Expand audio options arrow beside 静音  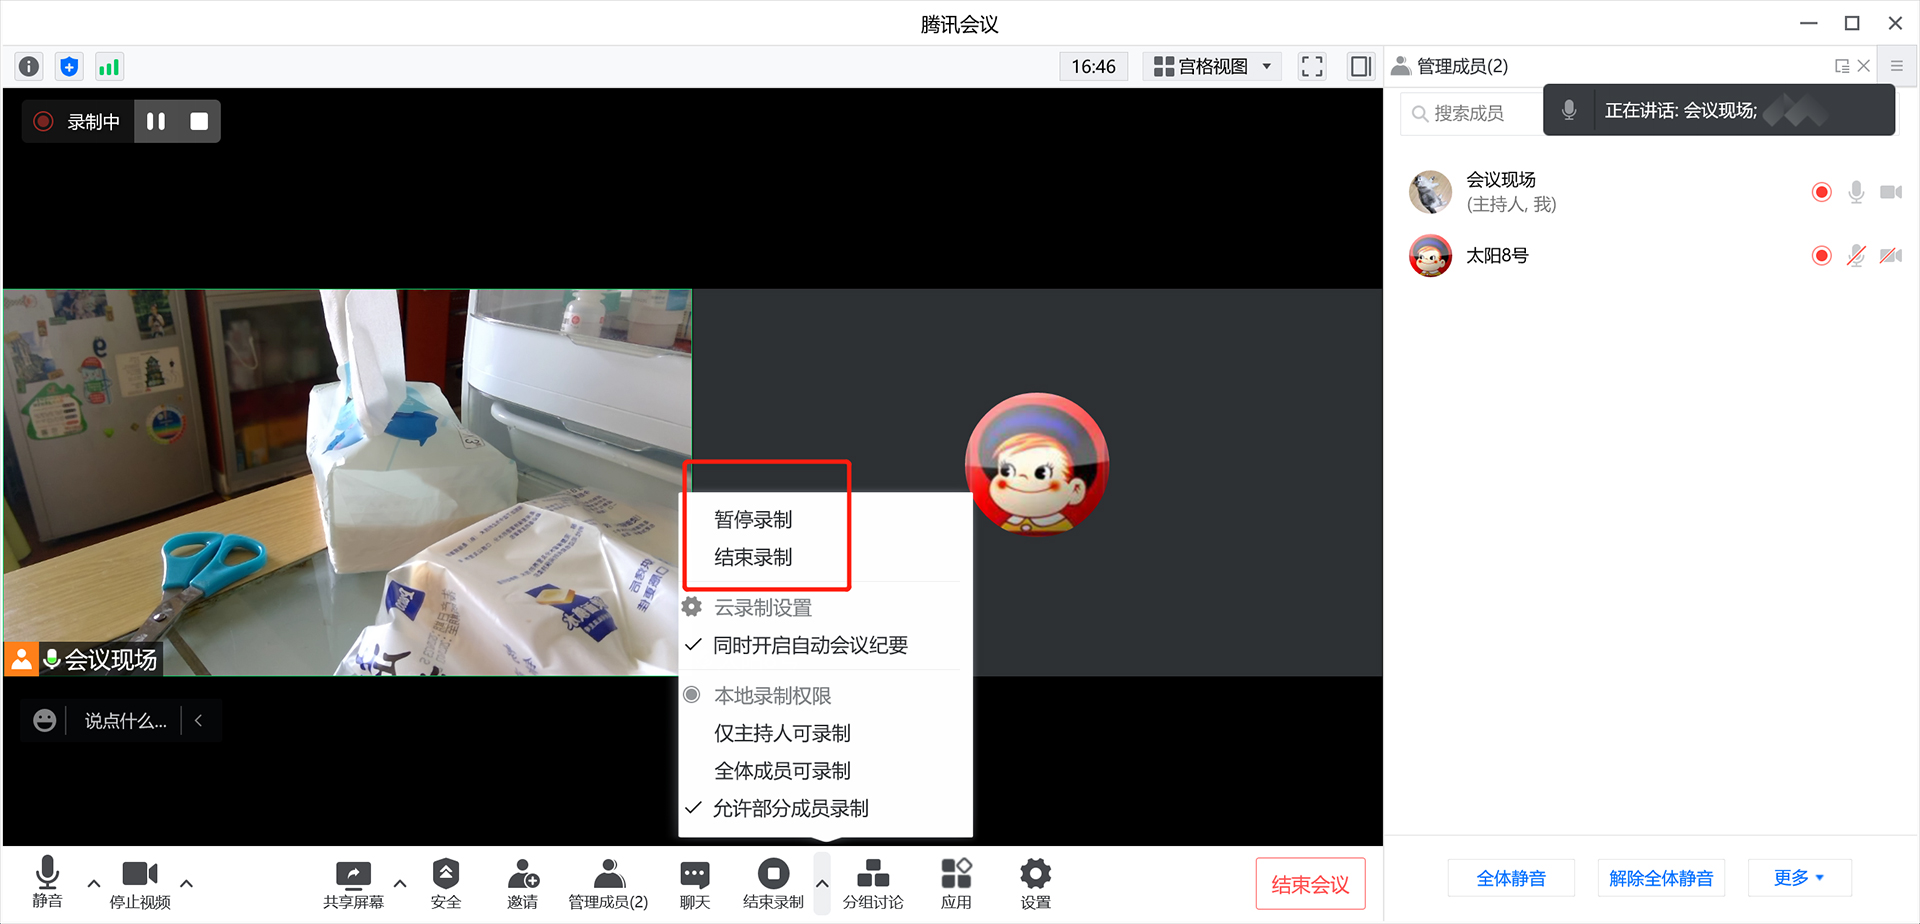94,883
